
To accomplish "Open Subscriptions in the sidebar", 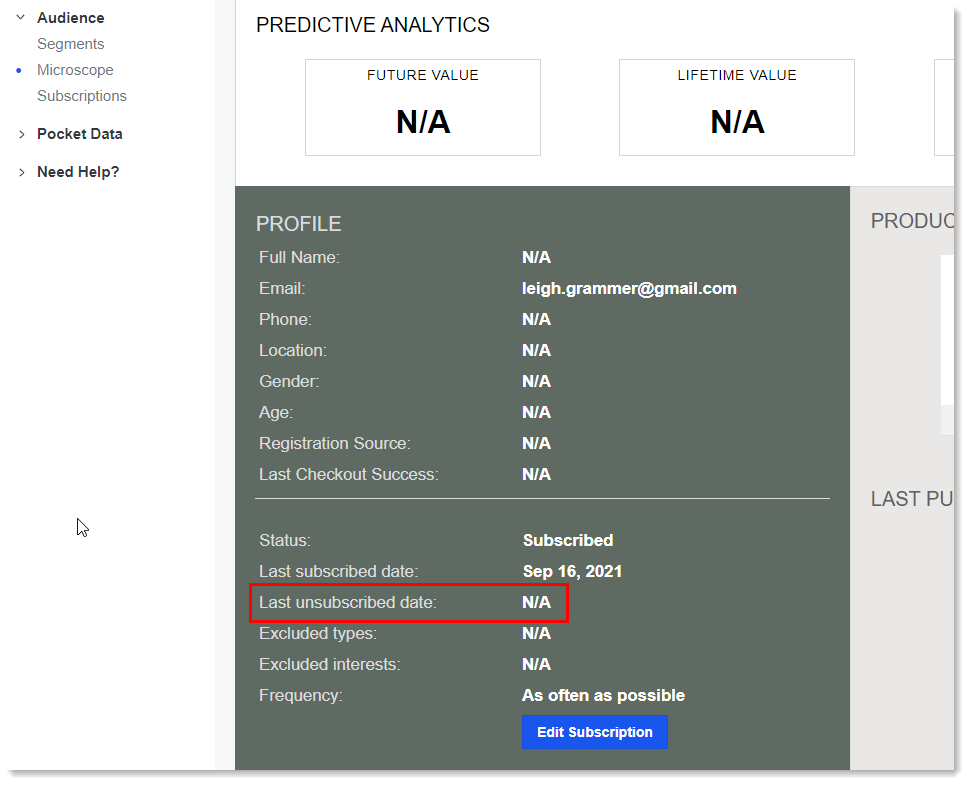I will 82,96.
